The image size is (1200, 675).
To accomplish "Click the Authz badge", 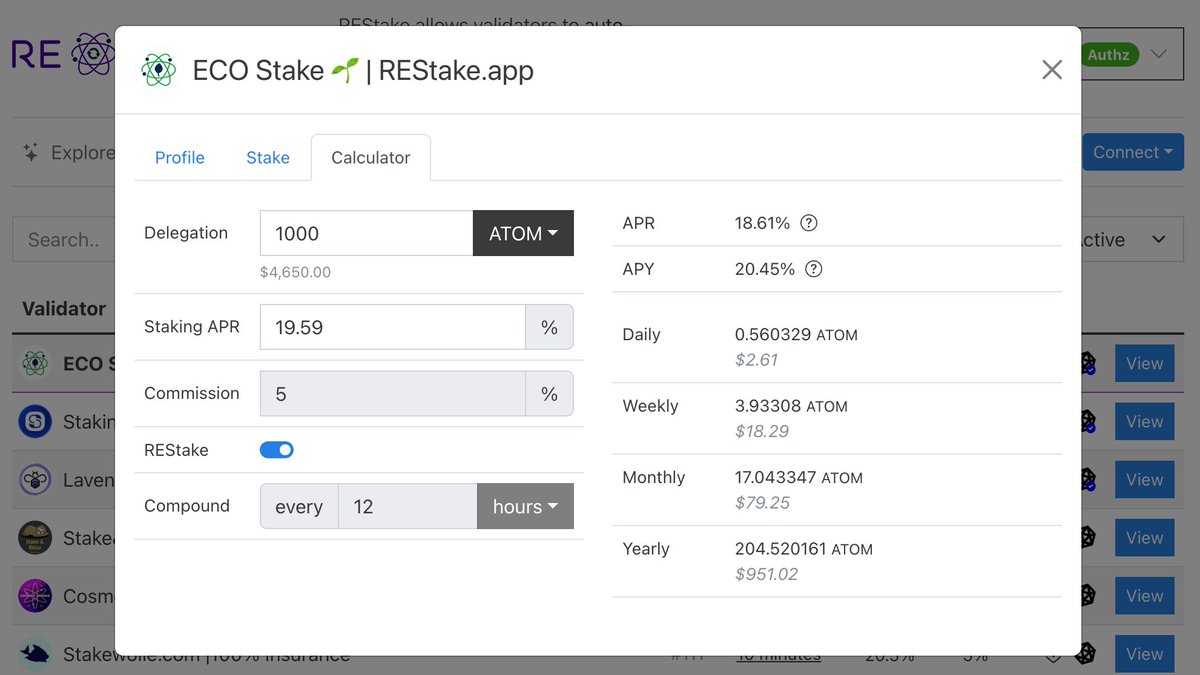I will point(1107,55).
